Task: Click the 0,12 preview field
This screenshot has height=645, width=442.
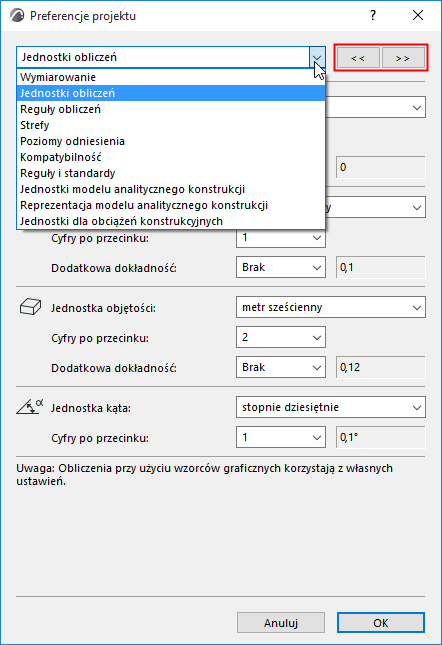Action: [x=381, y=367]
